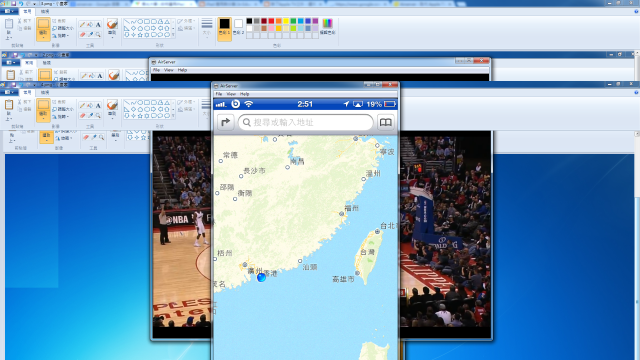Tap the directions arrow button in Maps
Image resolution: width=640 pixels, height=360 pixels.
pyautogui.click(x=225, y=122)
